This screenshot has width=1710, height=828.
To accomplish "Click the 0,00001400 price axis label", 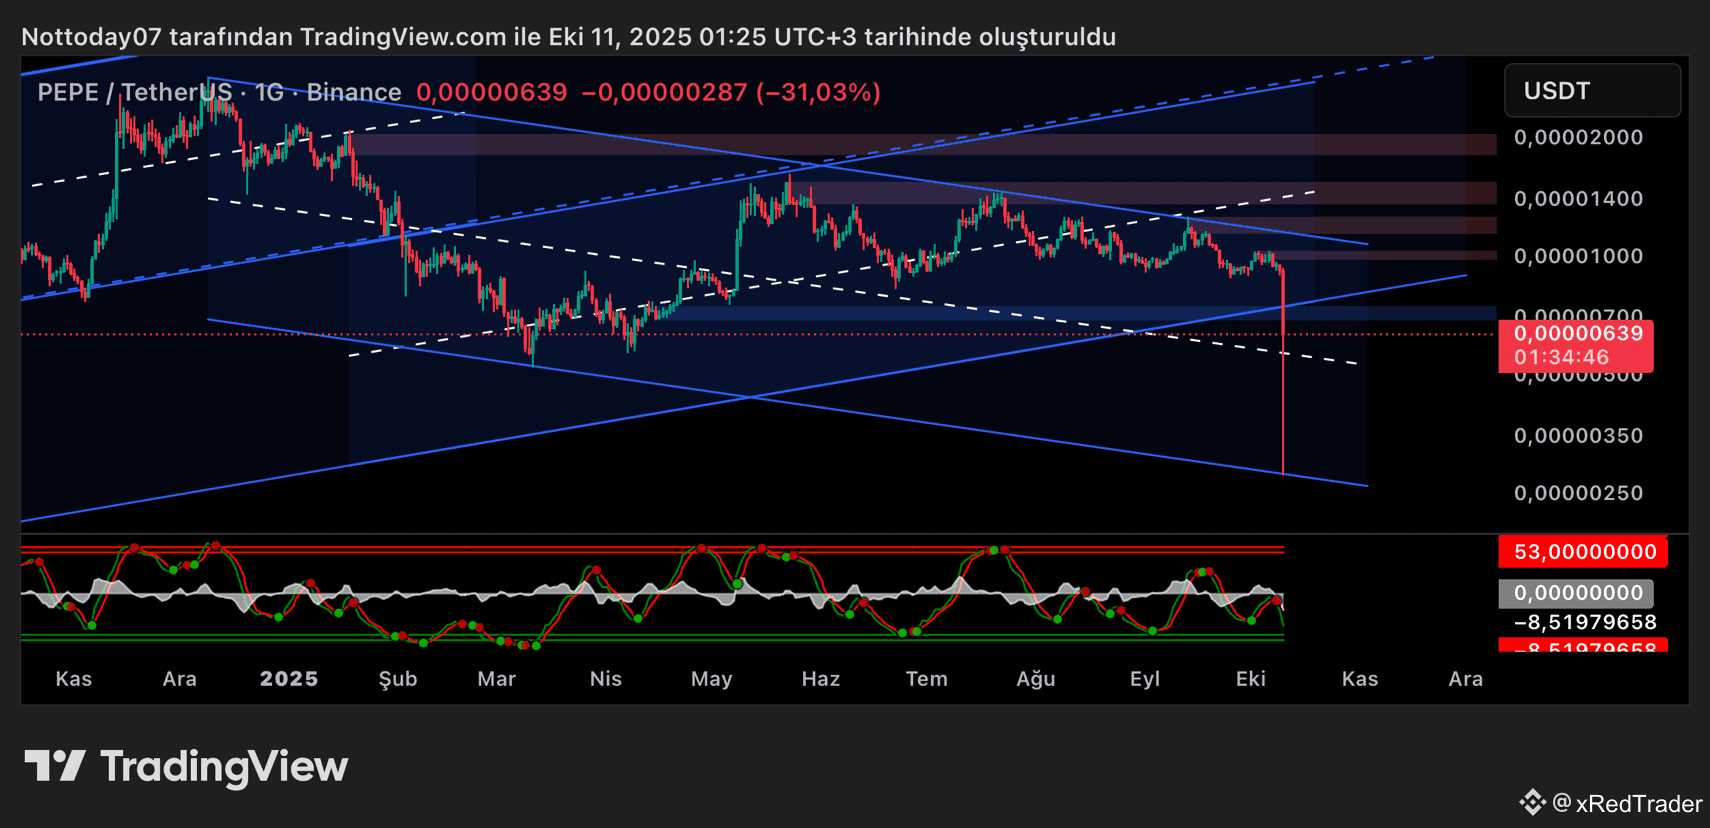I will (x=1578, y=198).
